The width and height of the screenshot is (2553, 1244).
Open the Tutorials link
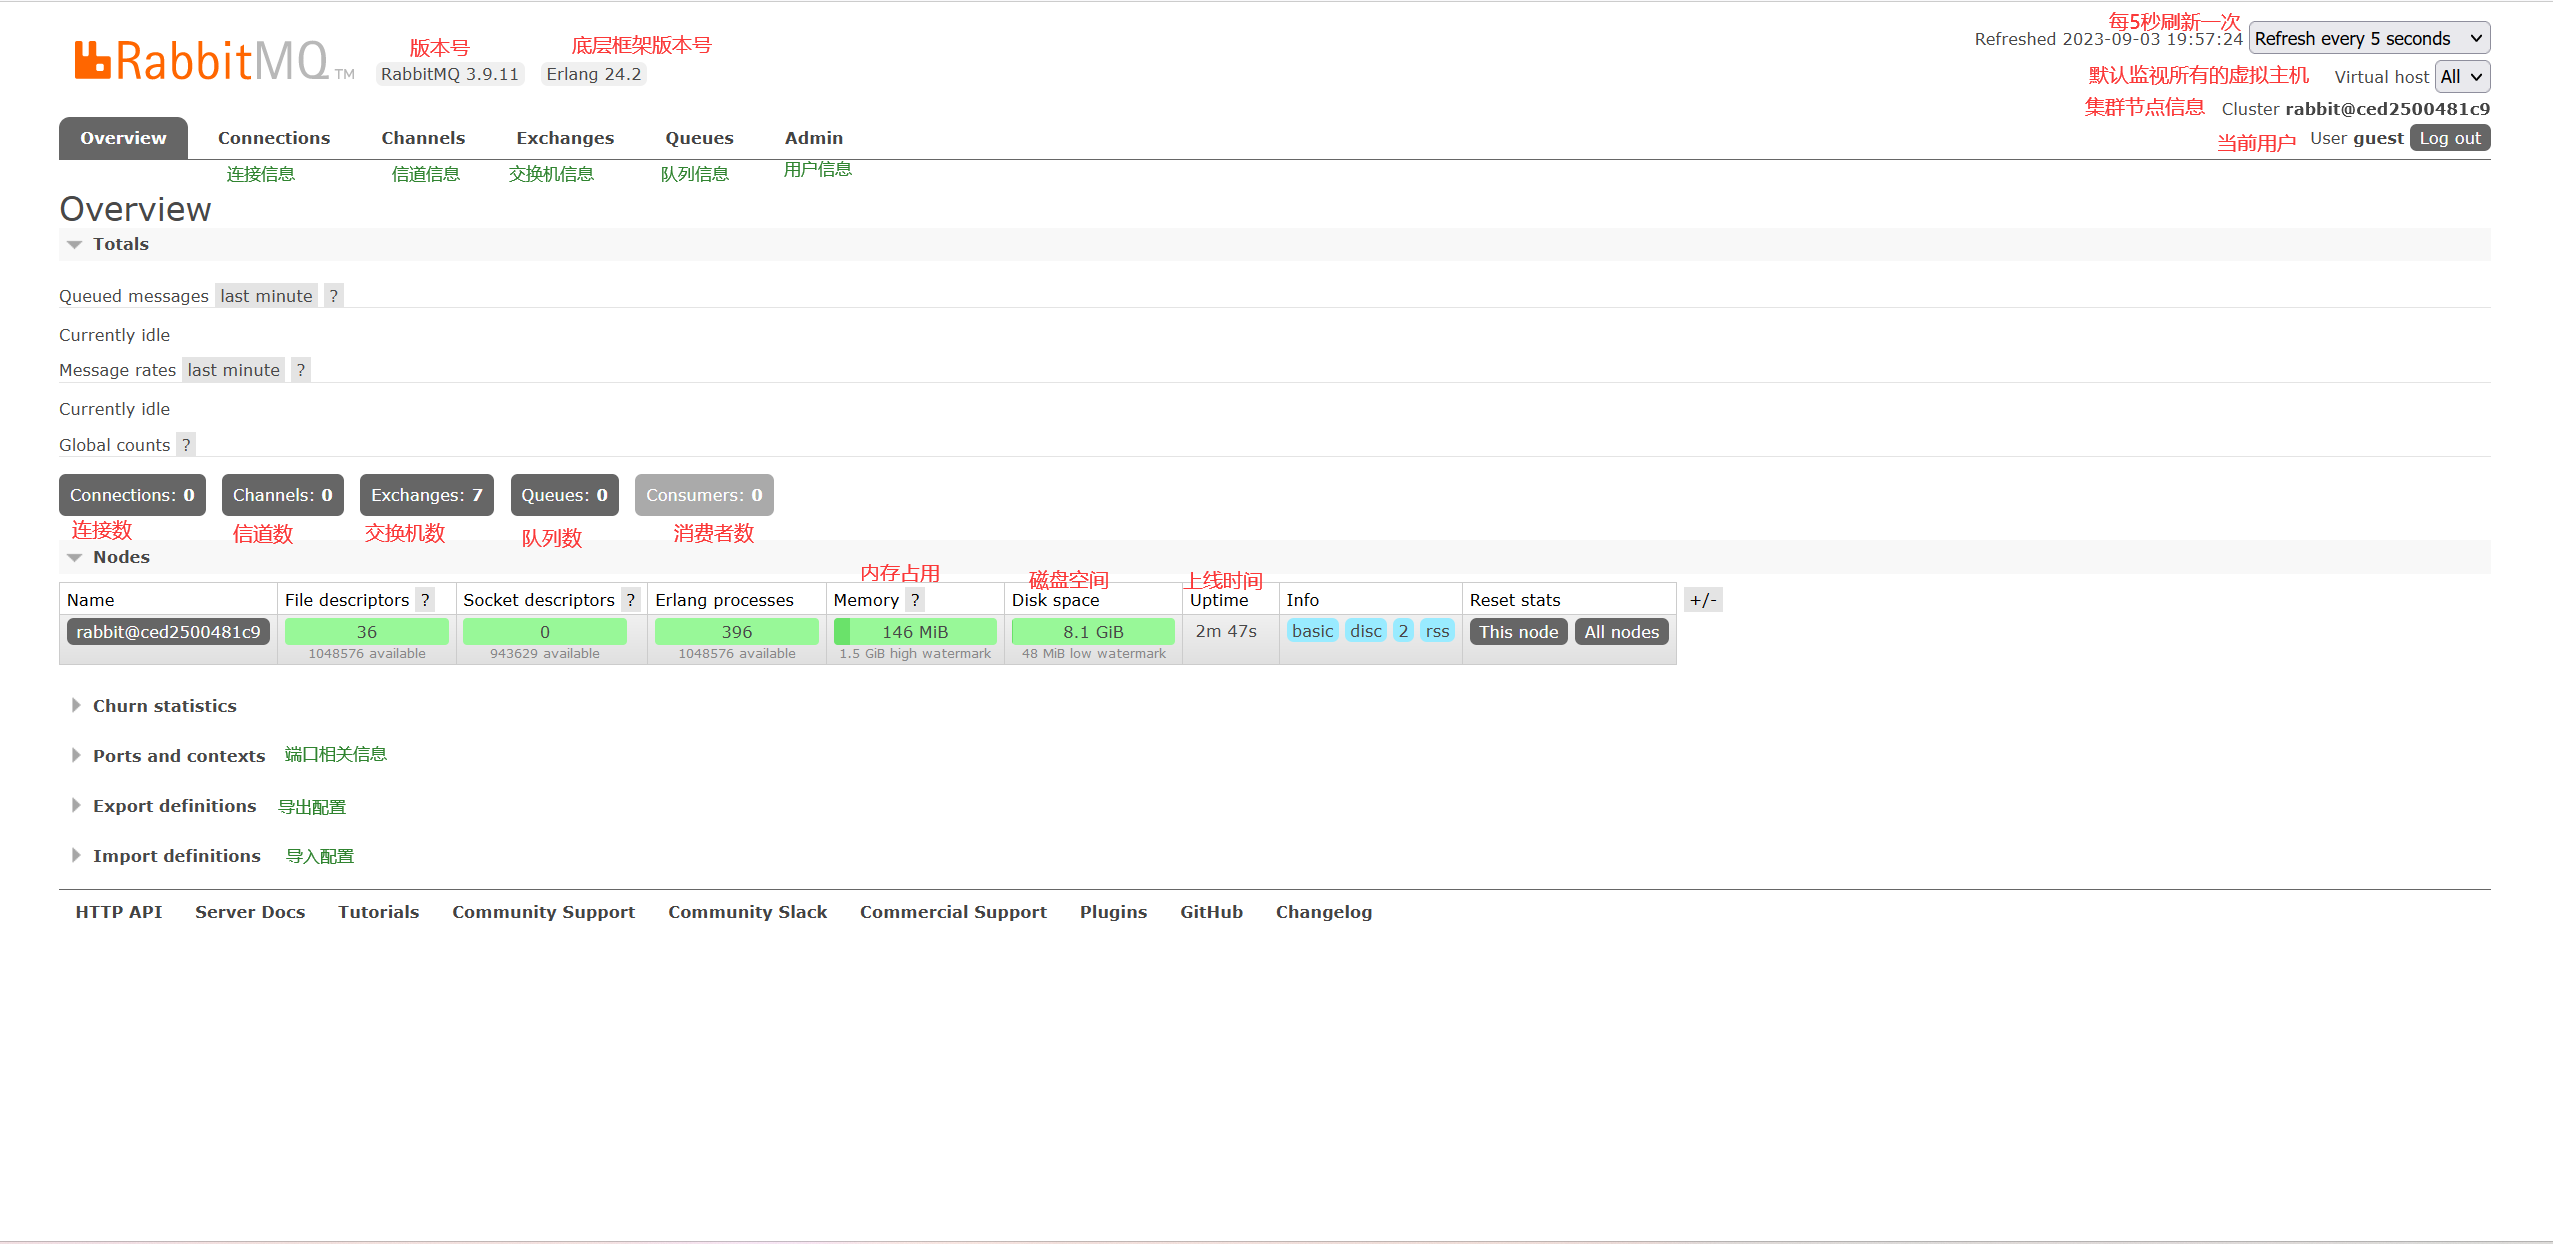click(x=378, y=912)
